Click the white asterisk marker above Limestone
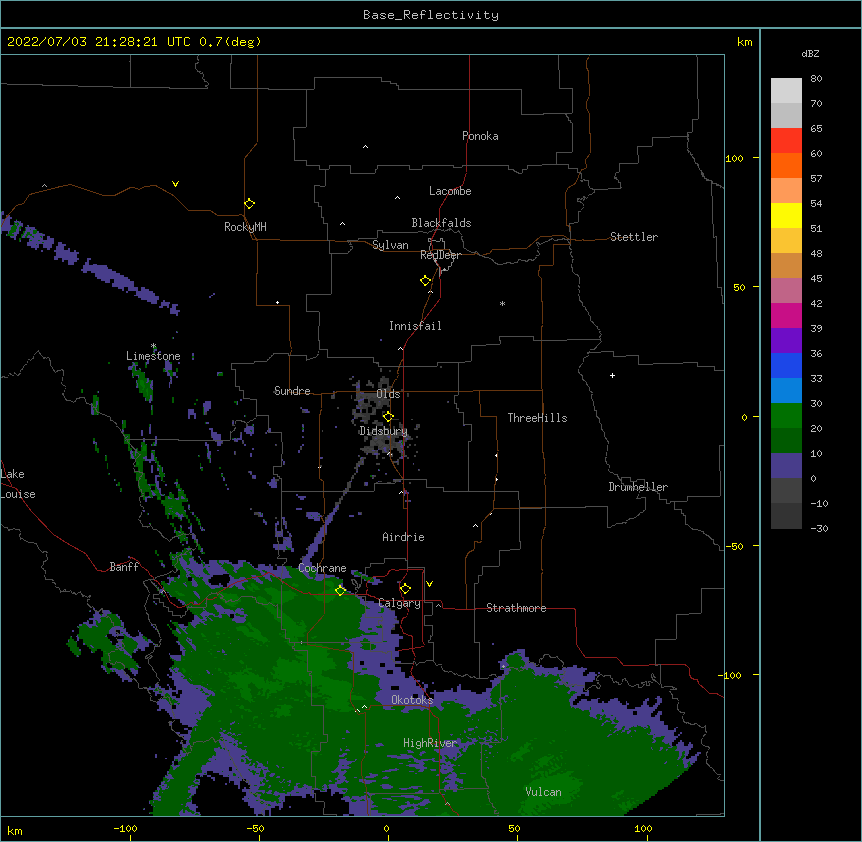862x842 pixels. click(x=153, y=346)
